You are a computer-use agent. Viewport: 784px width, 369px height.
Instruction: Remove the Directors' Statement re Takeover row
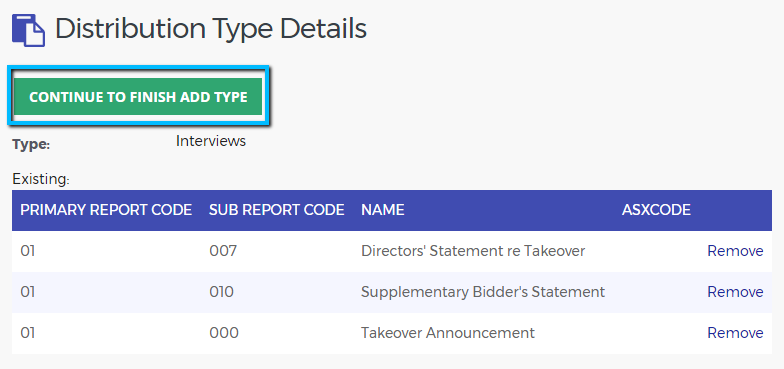(x=735, y=250)
